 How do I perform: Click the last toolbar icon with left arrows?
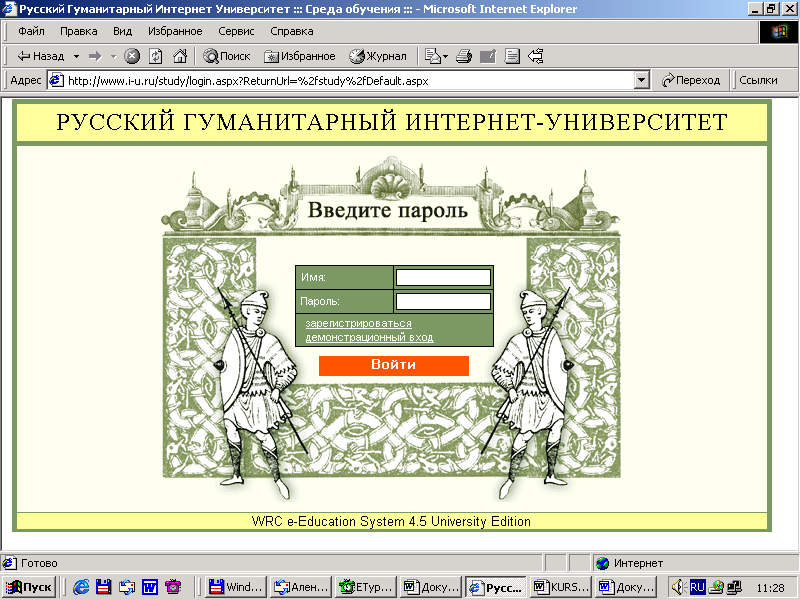[536, 56]
